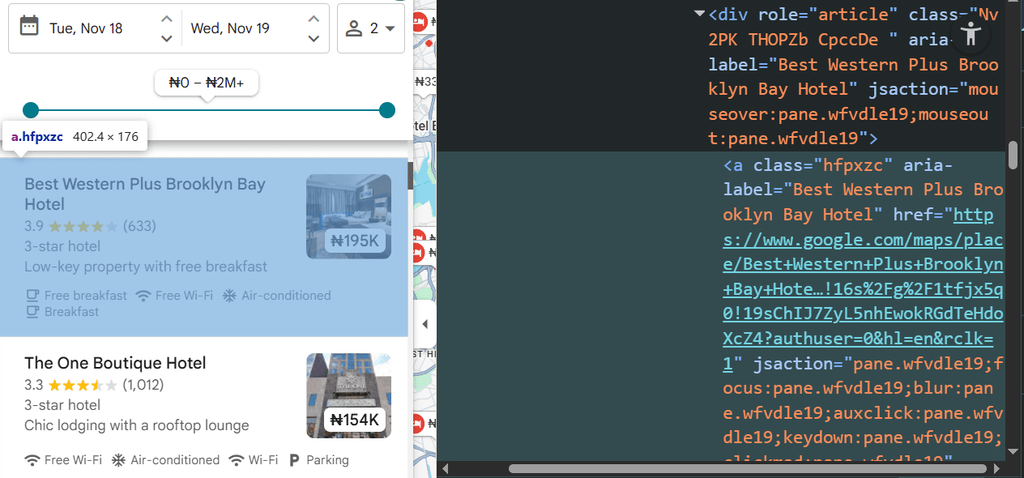The width and height of the screenshot is (1024, 478).
Task: Click the accessibility person icon in DevTools
Action: pyautogui.click(x=970, y=35)
